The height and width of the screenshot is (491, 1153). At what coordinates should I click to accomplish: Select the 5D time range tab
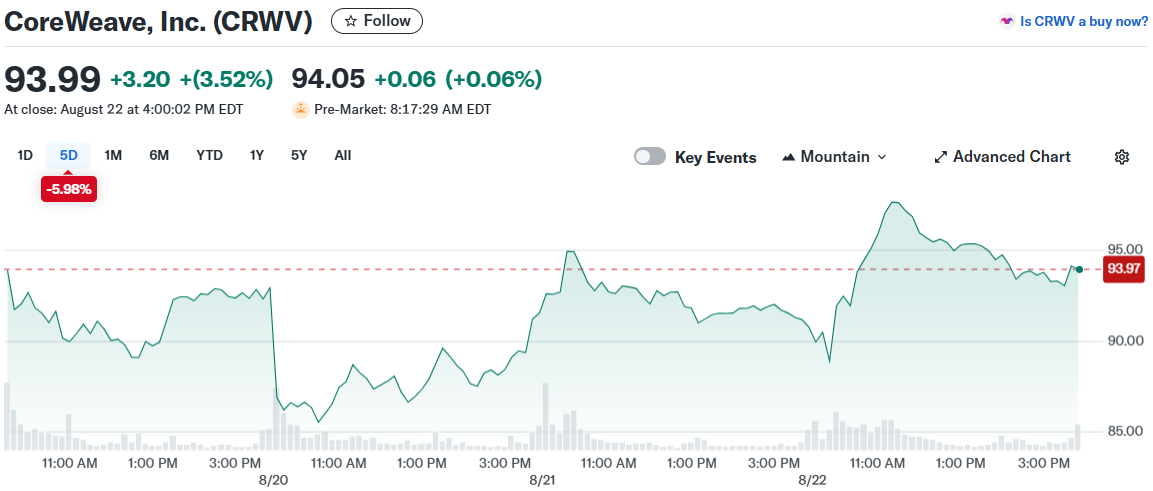coord(68,155)
